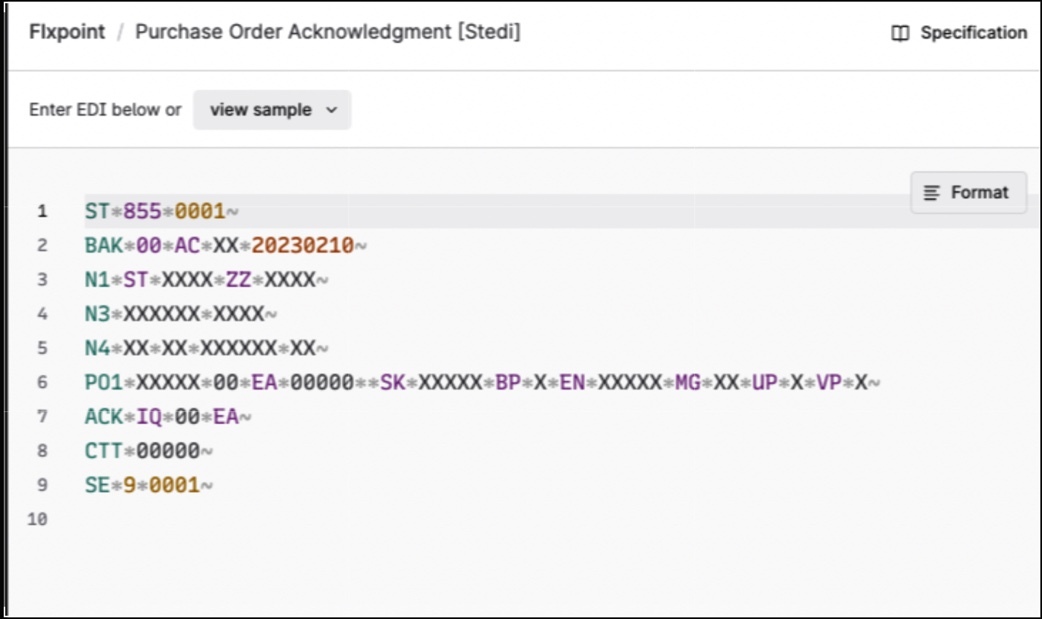Place cursor on the ST*855*0001 line
Screen dimensions: 1042x619
pos(160,211)
